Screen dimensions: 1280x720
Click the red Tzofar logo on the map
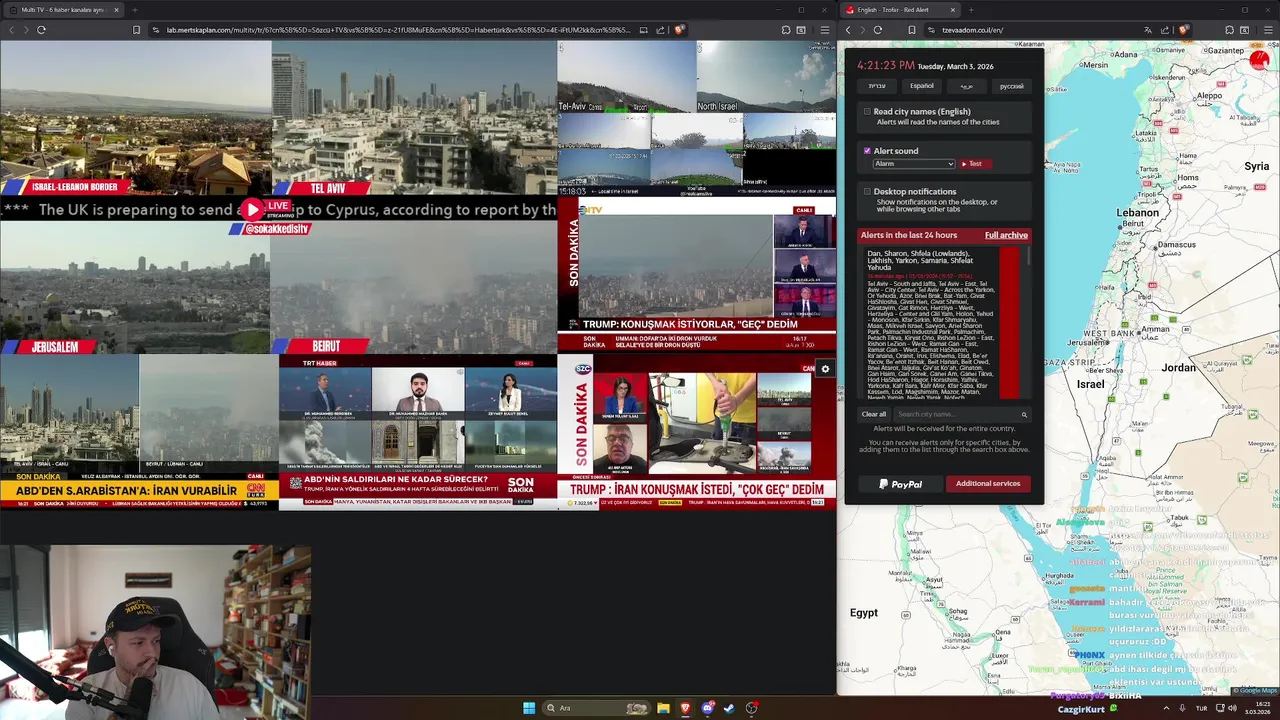[x=1259, y=59]
